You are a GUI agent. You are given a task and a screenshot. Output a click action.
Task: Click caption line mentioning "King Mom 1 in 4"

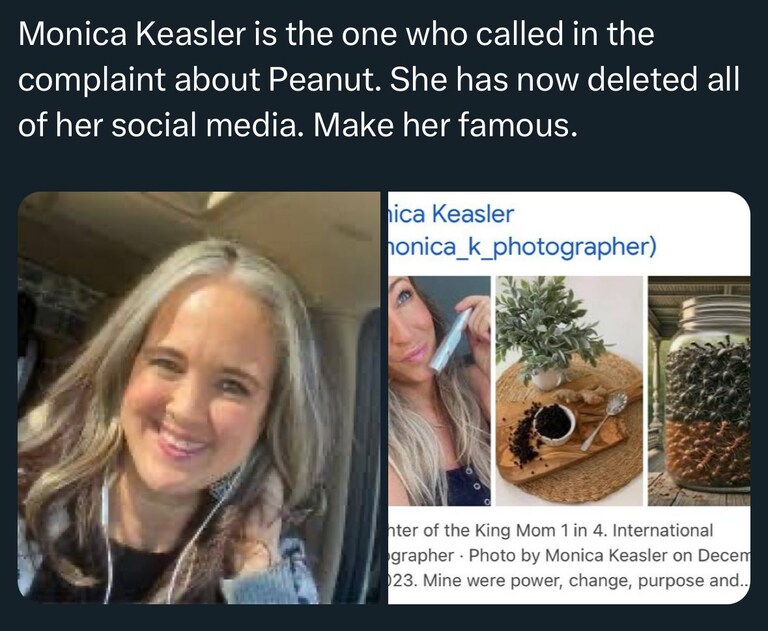click(x=550, y=530)
